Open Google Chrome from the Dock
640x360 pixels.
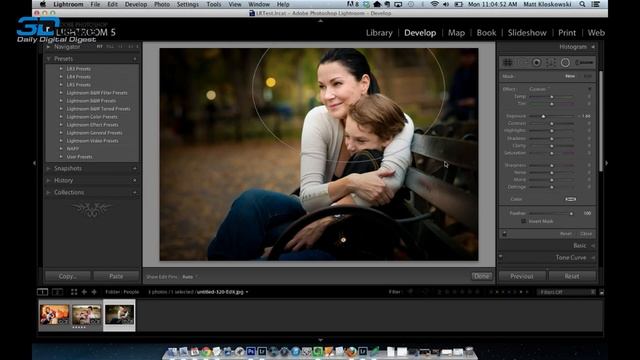tap(206, 351)
